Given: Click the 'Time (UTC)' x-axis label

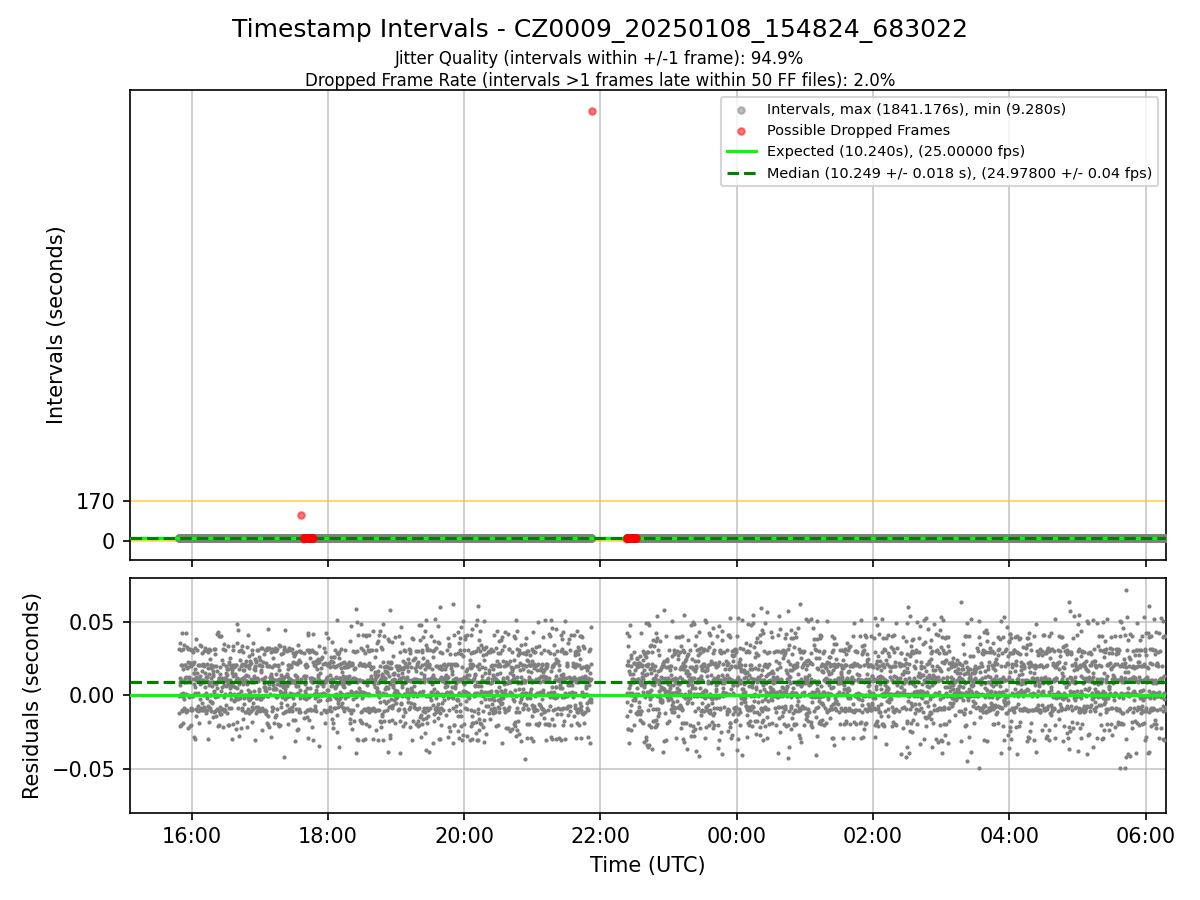Looking at the screenshot, I should (x=647, y=864).
